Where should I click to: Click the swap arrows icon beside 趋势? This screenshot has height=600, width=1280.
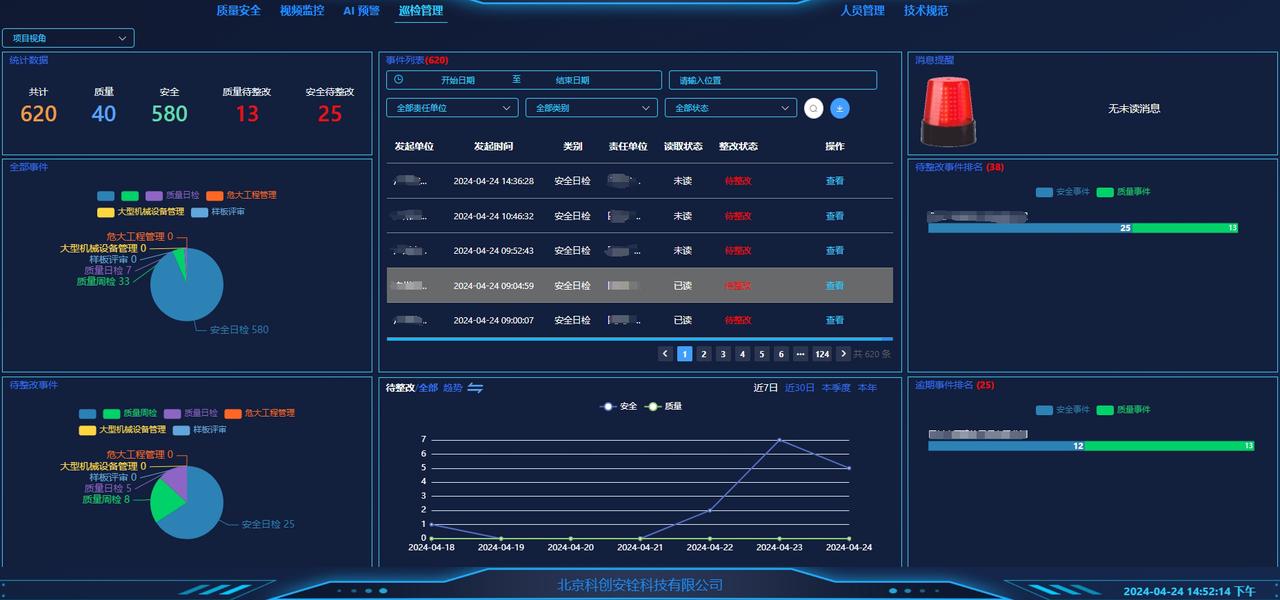point(475,388)
